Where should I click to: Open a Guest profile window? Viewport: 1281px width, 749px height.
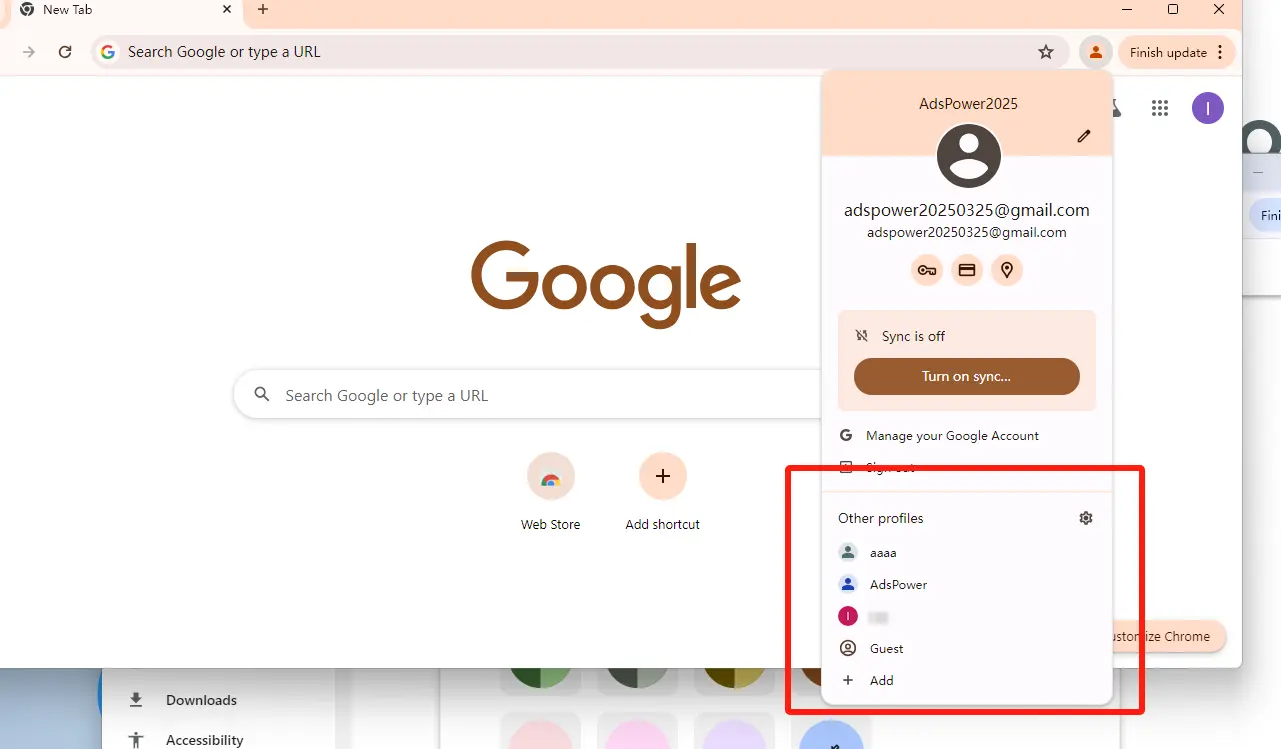pos(967,648)
